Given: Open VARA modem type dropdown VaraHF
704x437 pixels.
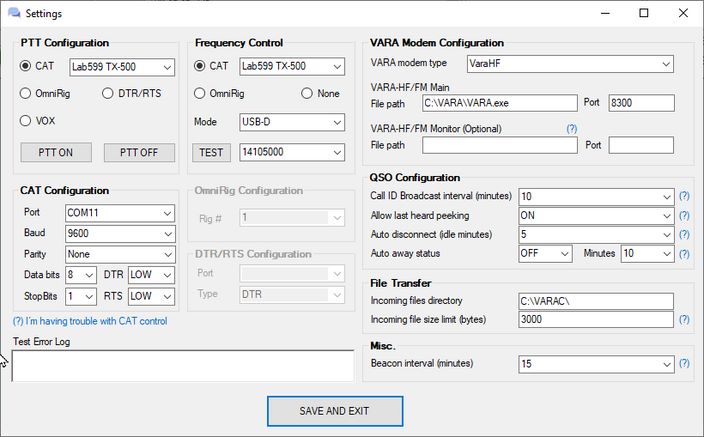Looking at the screenshot, I should 570,64.
